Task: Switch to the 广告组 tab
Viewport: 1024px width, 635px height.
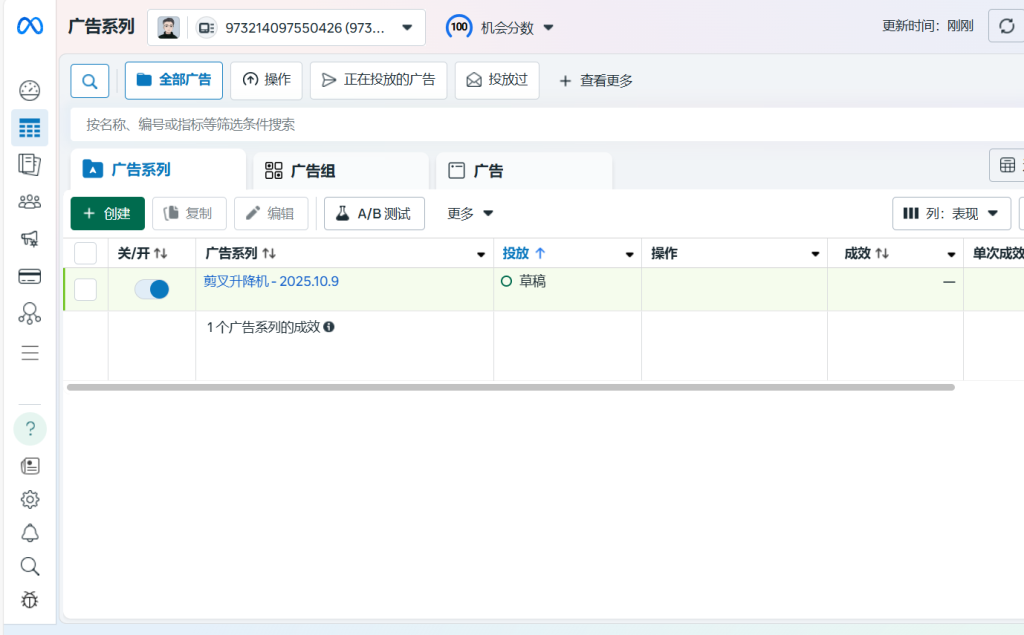Action: tap(340, 171)
